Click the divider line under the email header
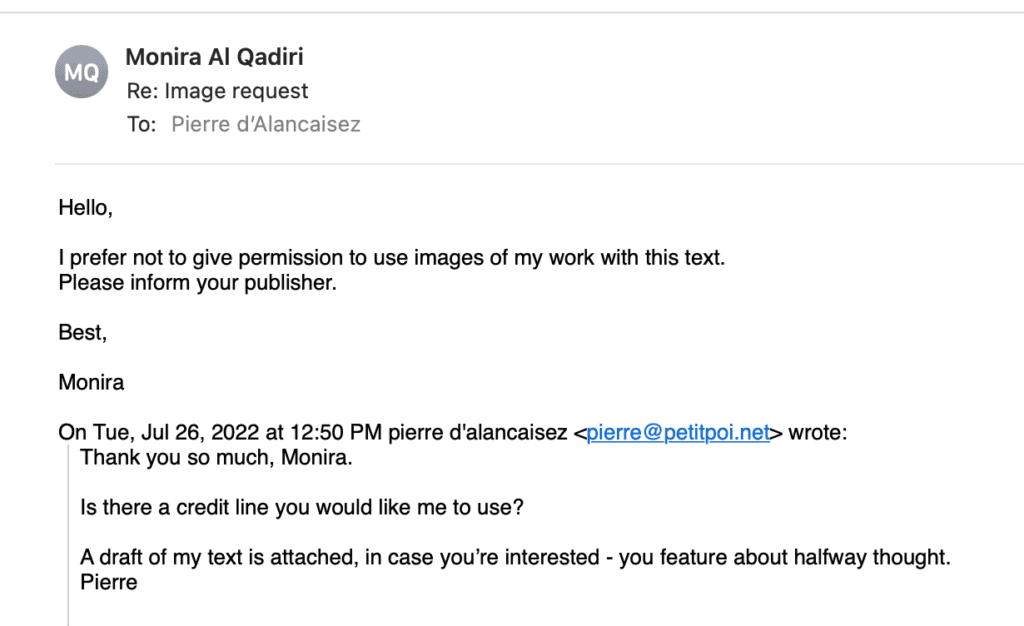Screen dimensions: 1024x626 coord(540,164)
